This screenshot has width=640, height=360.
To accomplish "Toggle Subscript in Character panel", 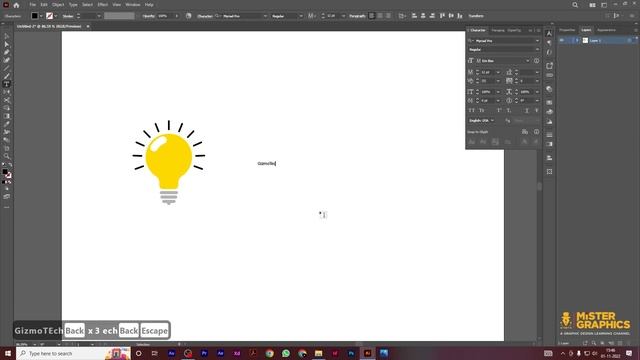I will point(509,111).
